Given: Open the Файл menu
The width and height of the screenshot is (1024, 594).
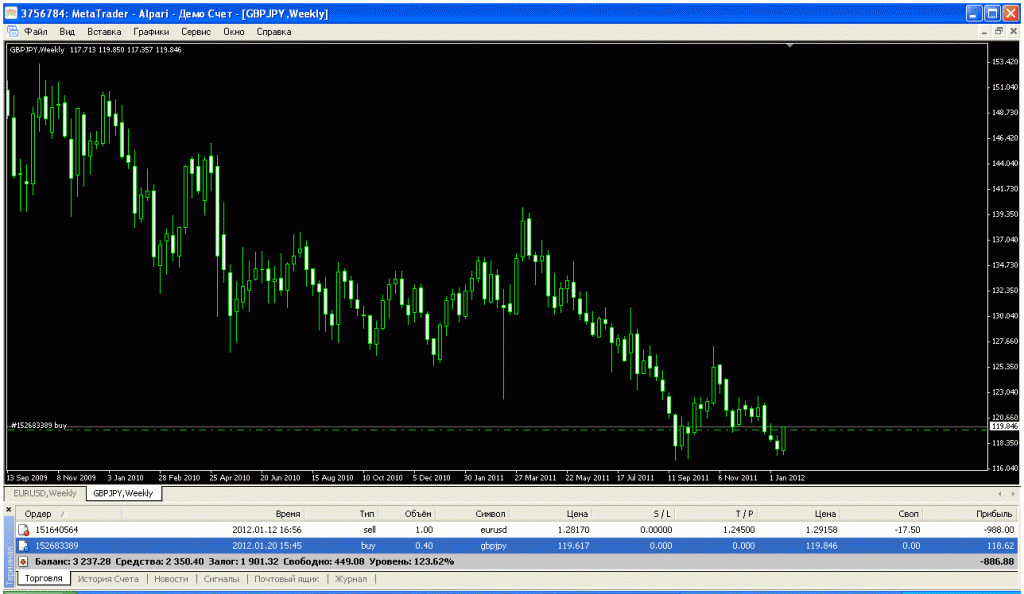Looking at the screenshot, I should (x=36, y=32).
